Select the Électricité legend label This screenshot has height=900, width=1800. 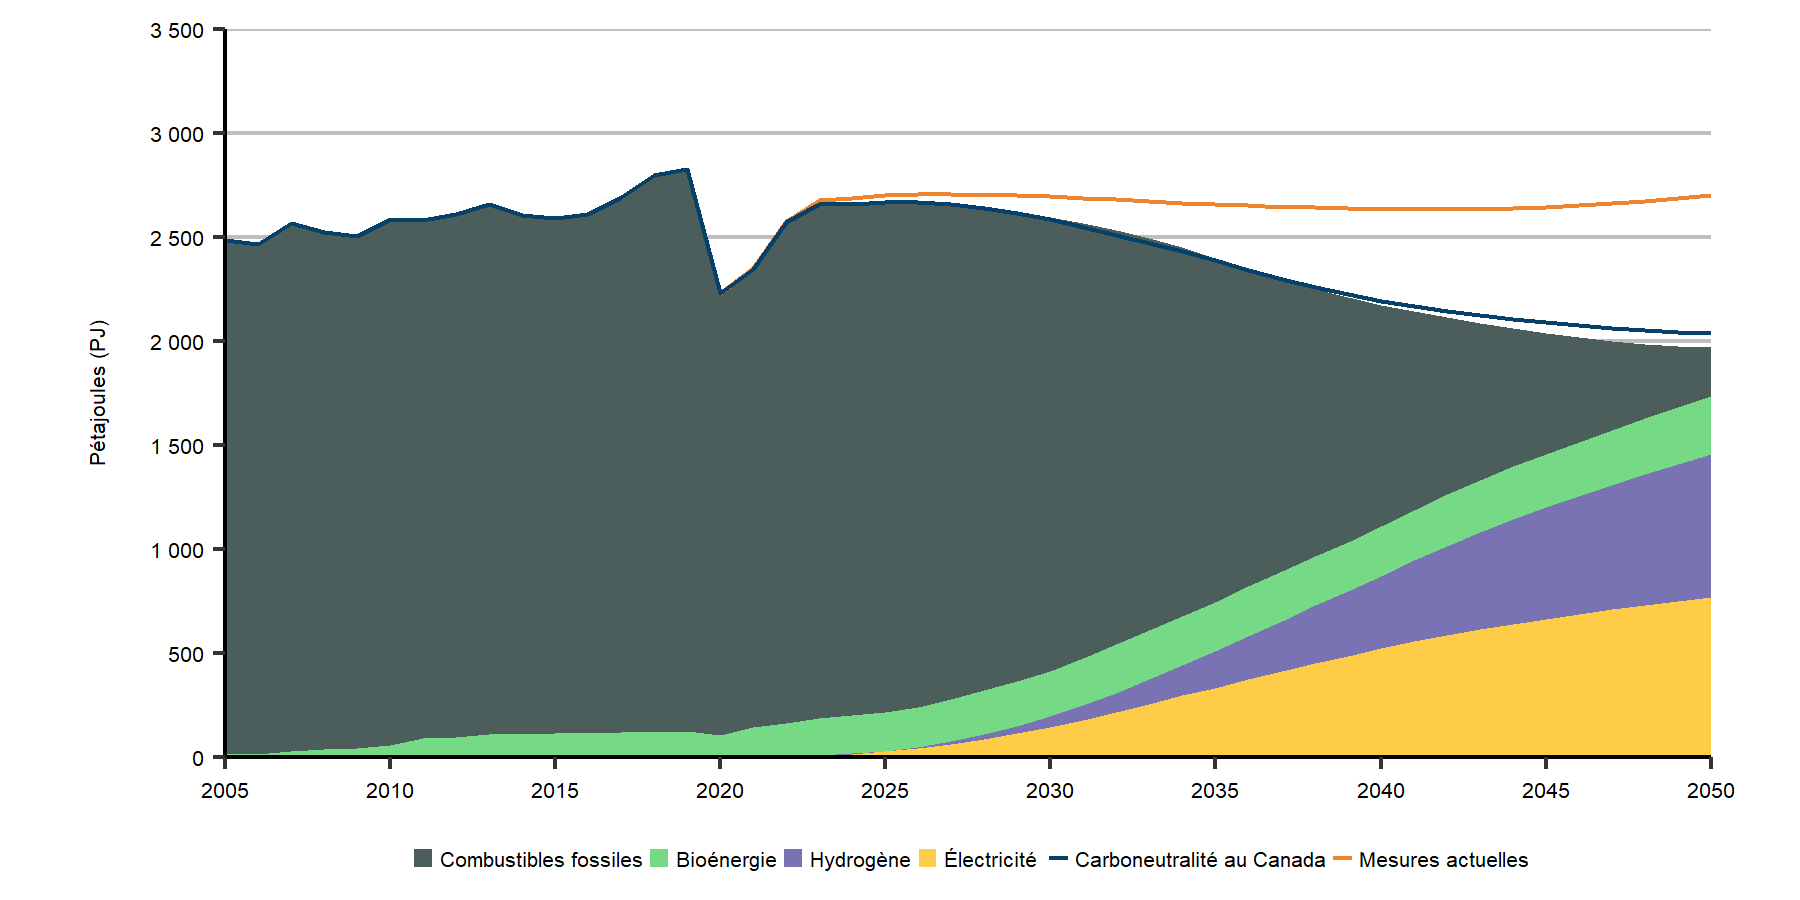tap(990, 860)
